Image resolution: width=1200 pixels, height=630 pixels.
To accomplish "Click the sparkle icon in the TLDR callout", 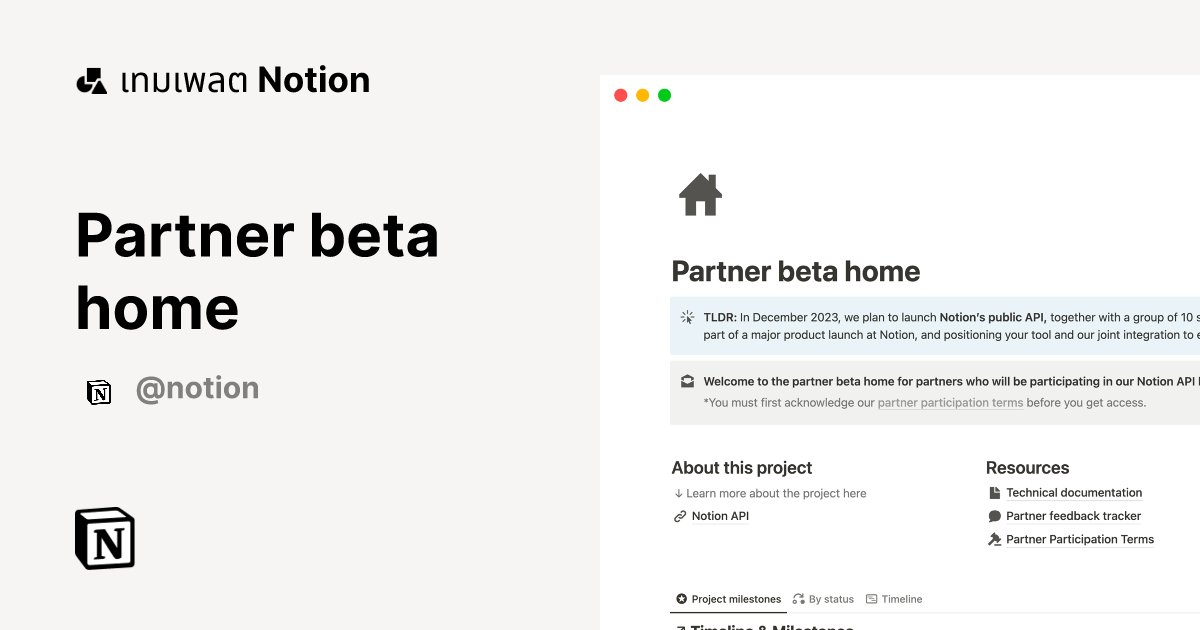I will [687, 317].
